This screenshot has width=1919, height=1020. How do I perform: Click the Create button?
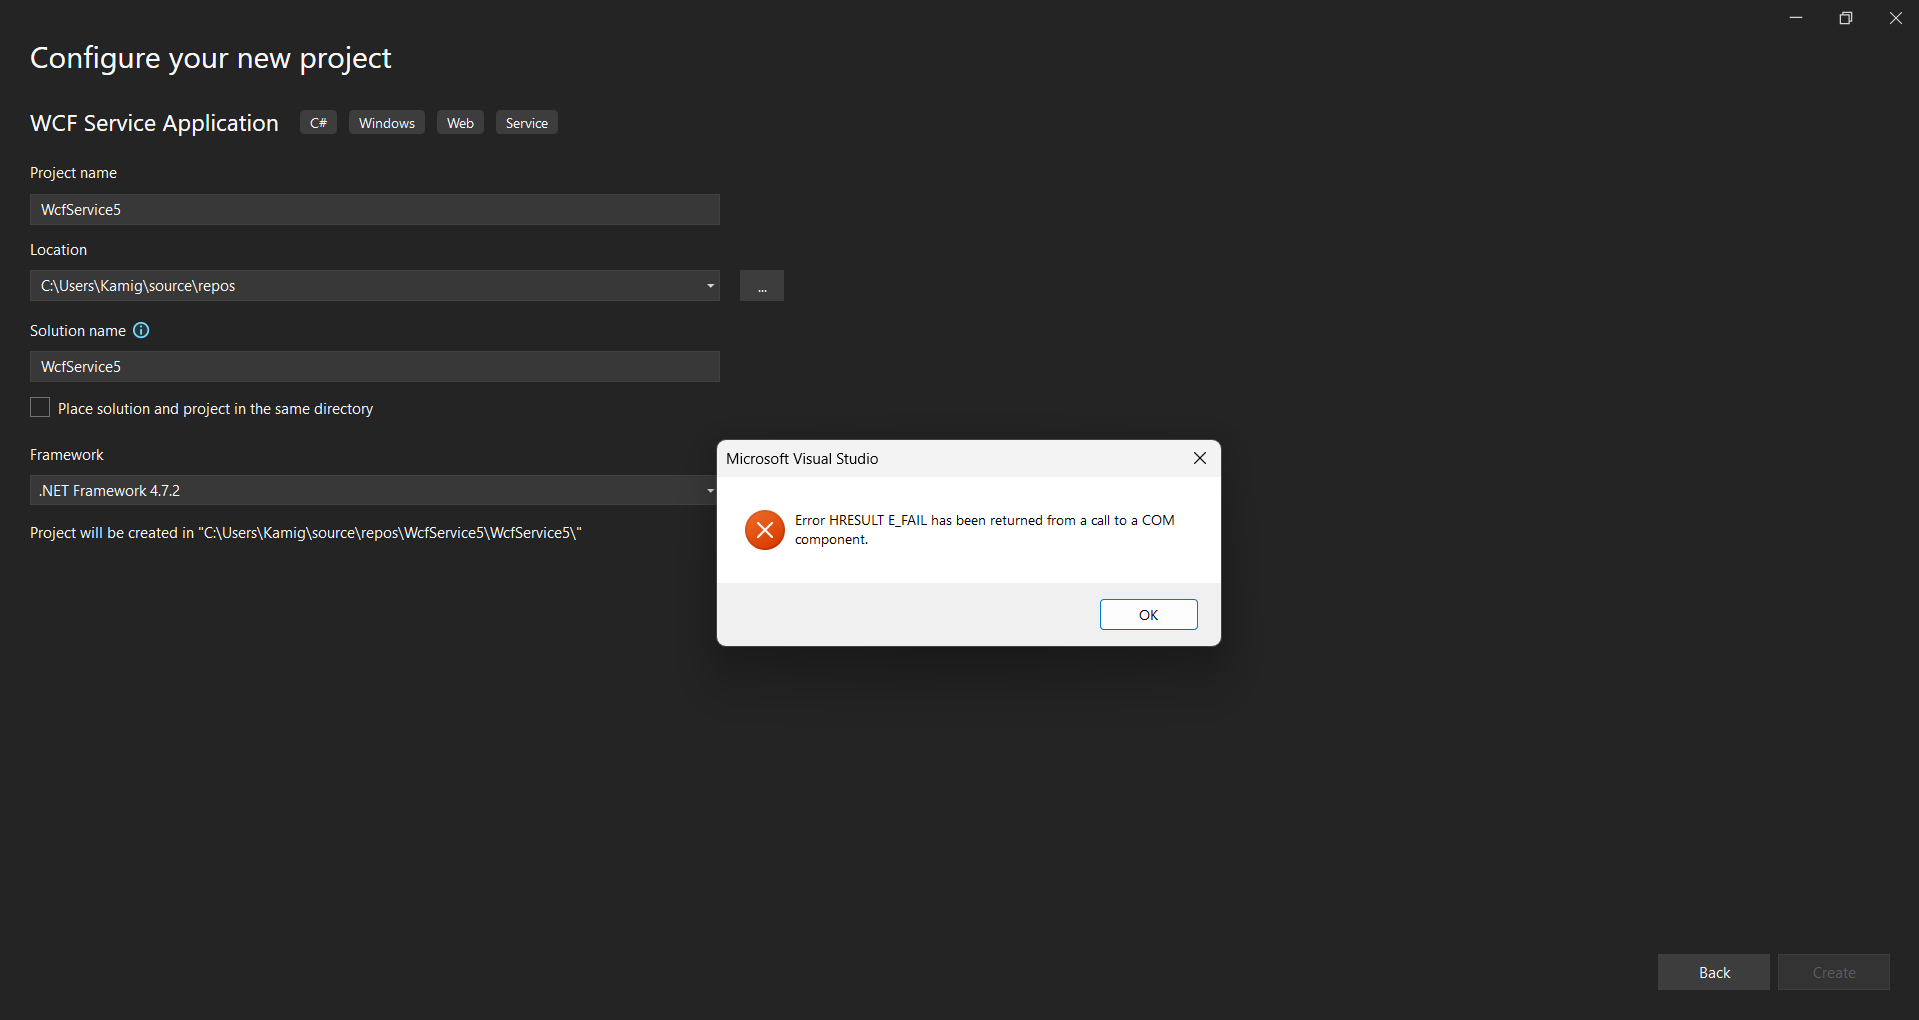click(x=1834, y=972)
